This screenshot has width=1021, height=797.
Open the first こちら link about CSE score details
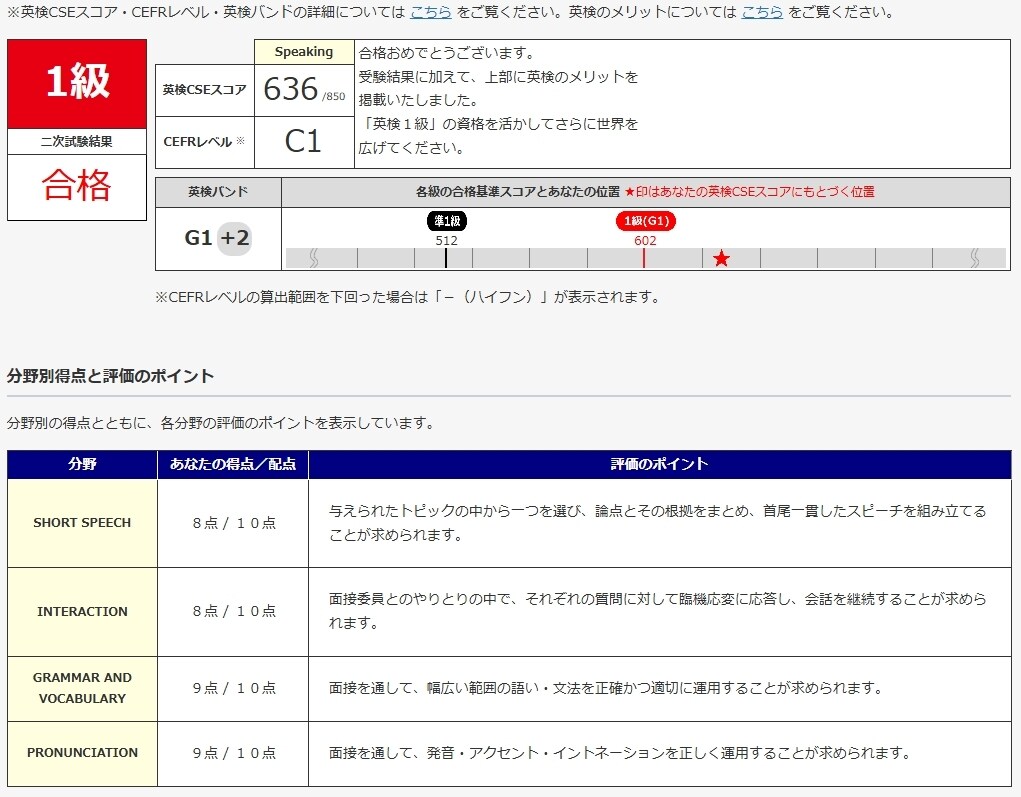pyautogui.click(x=430, y=12)
